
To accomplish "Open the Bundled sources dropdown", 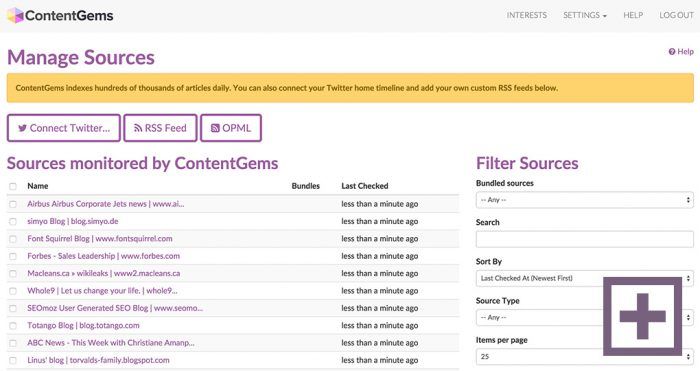I will (x=585, y=200).
